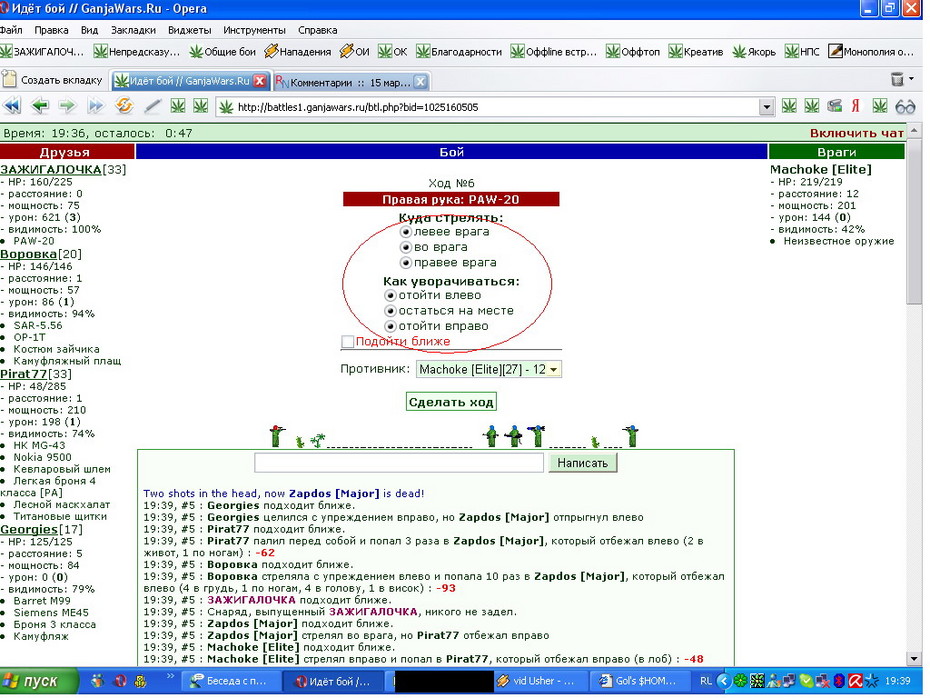This screenshot has width=930, height=698.
Task: Open Georgies player profile link
Action: tap(28, 530)
